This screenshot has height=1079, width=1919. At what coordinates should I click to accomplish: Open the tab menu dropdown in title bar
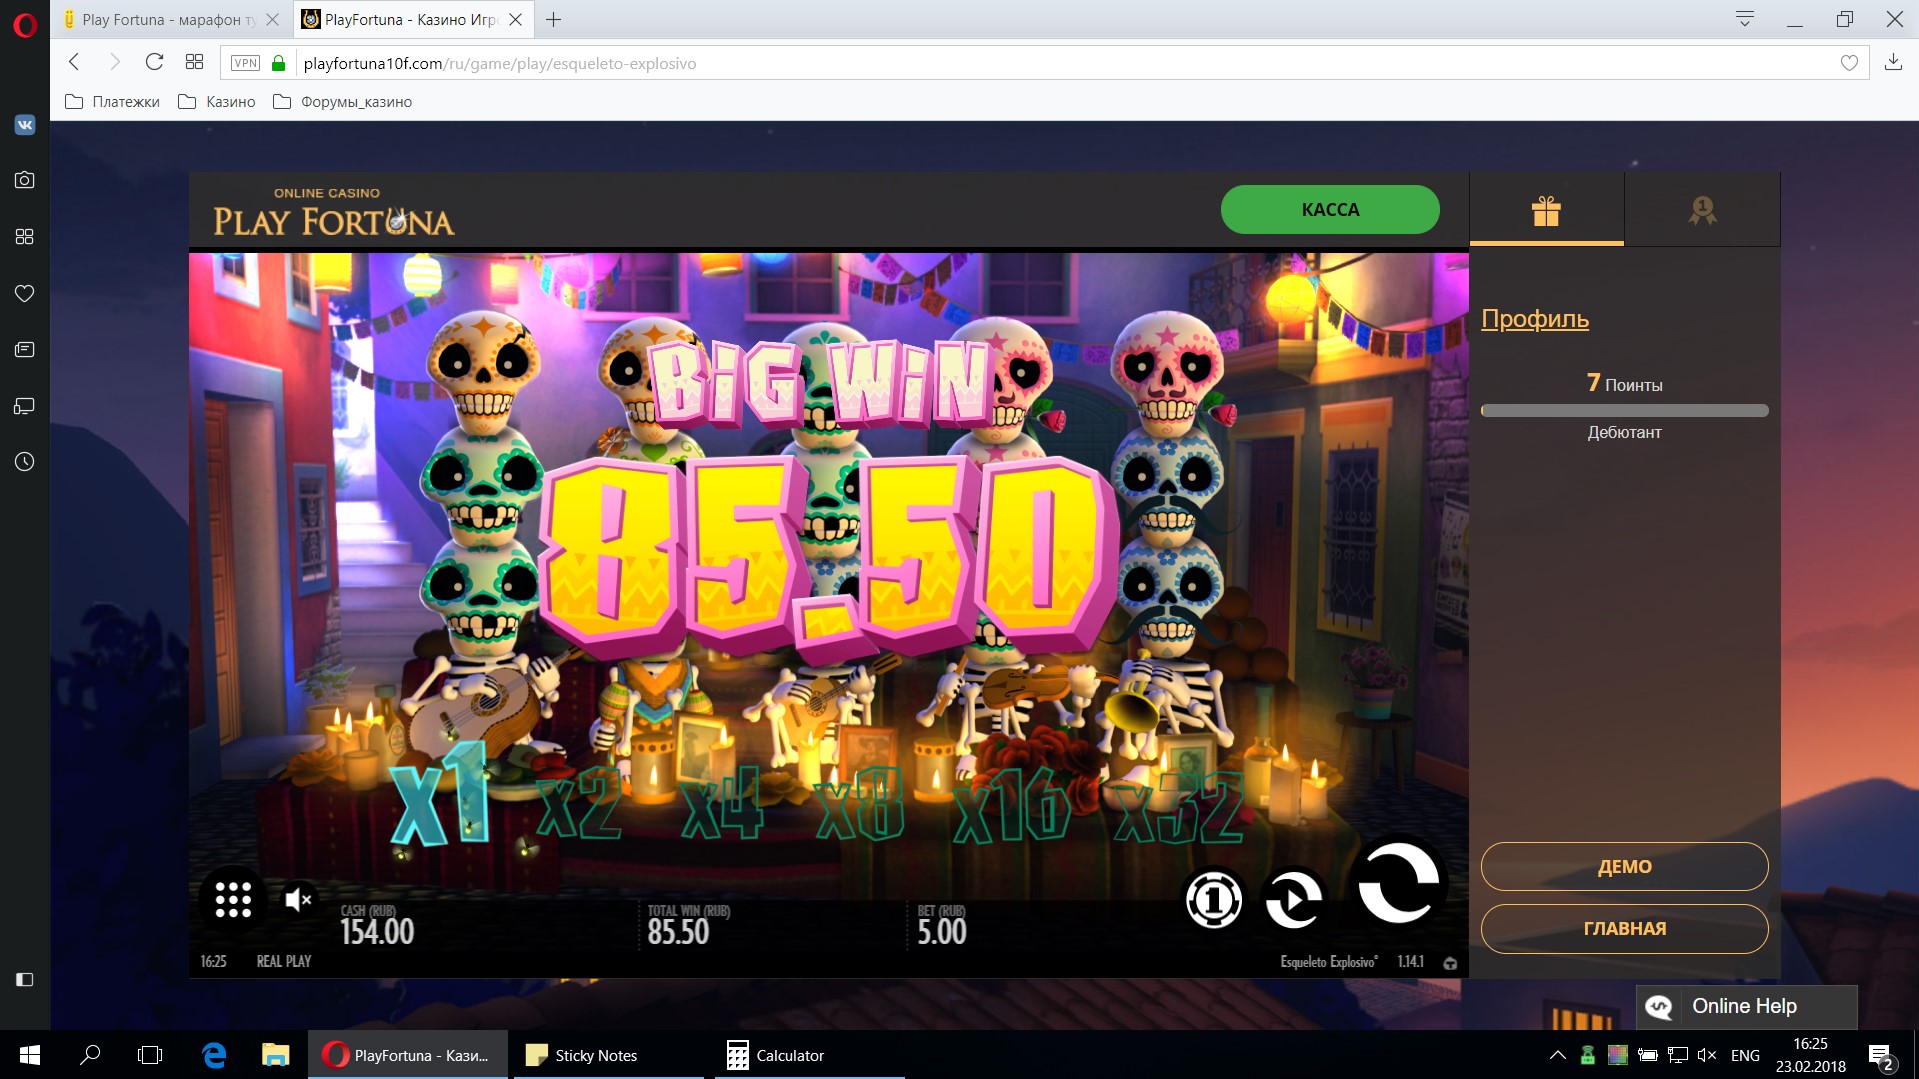pyautogui.click(x=1745, y=19)
